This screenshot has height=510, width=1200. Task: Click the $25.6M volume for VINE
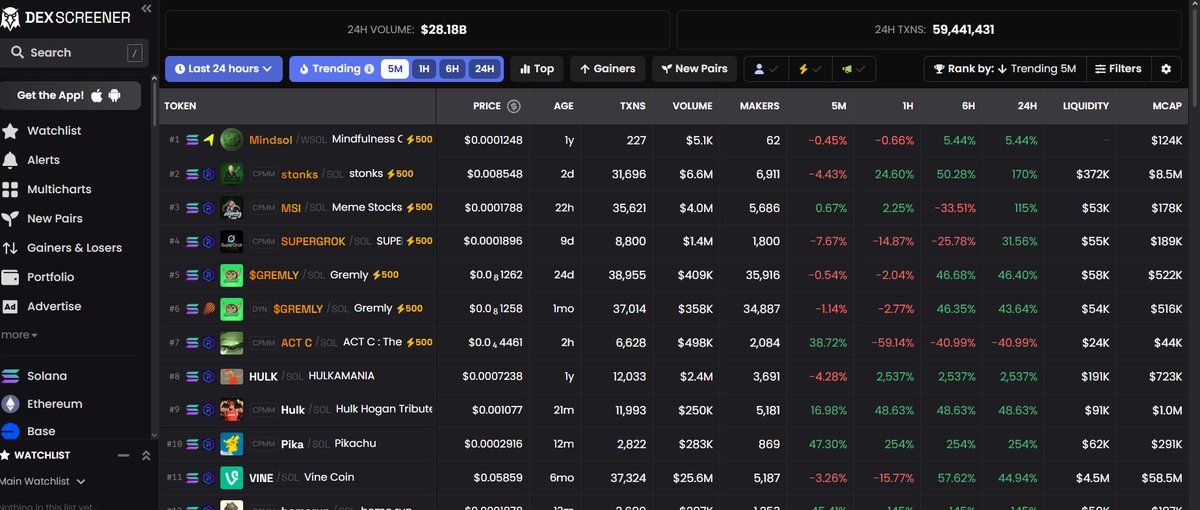point(692,478)
